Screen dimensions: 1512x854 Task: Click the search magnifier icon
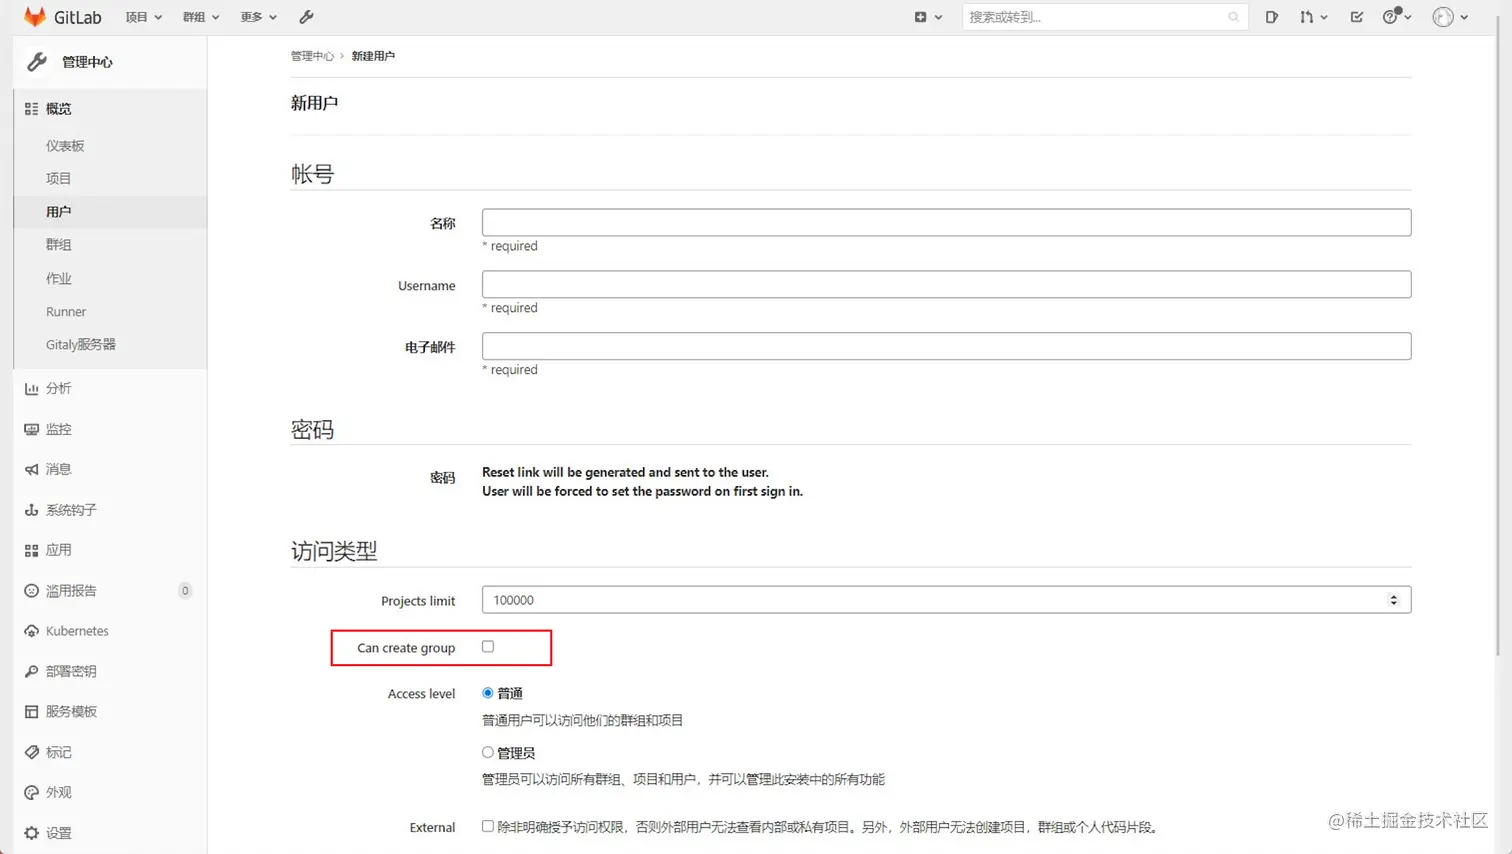point(1233,17)
